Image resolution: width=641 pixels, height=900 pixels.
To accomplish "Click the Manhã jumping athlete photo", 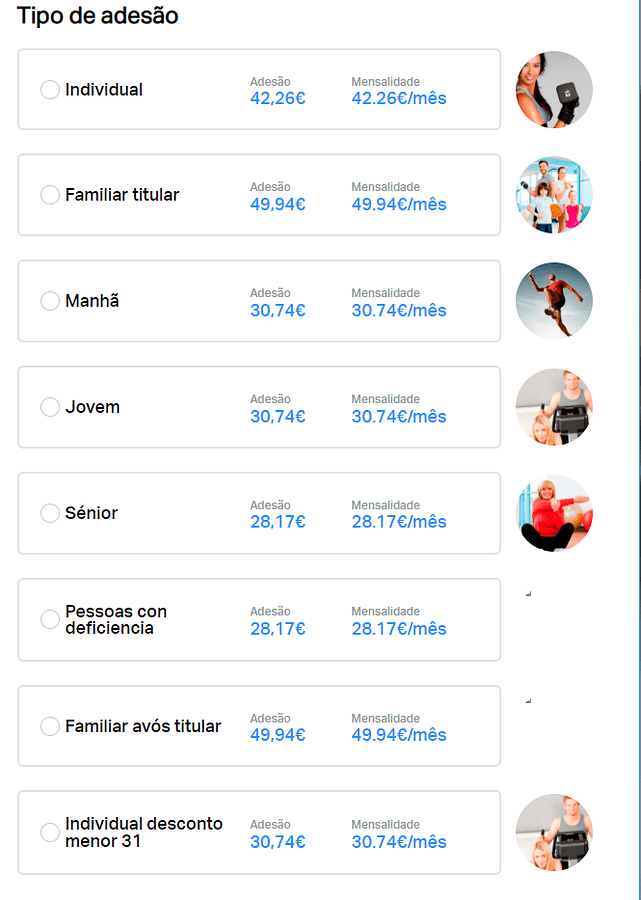I will (x=554, y=301).
